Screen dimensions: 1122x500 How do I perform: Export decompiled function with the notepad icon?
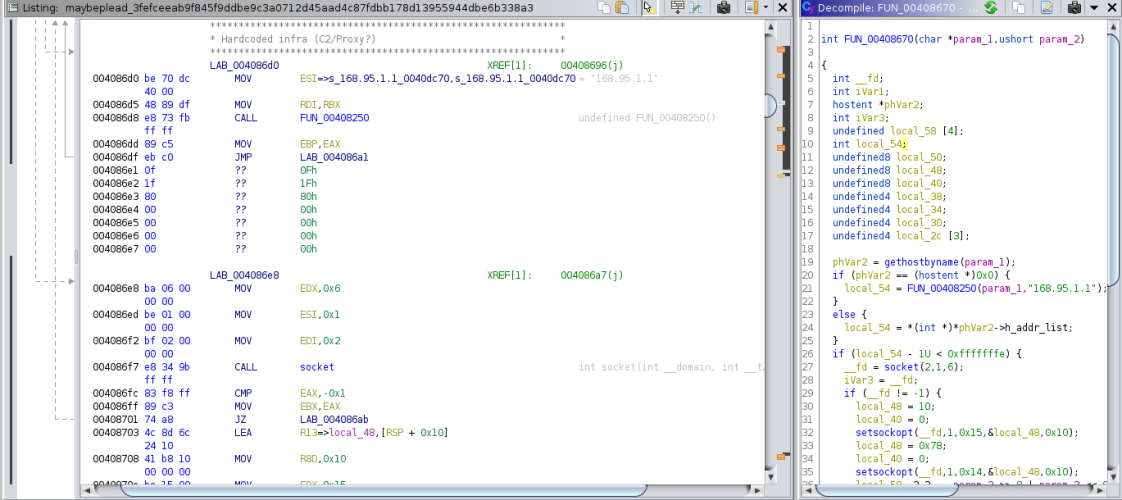(1046, 8)
